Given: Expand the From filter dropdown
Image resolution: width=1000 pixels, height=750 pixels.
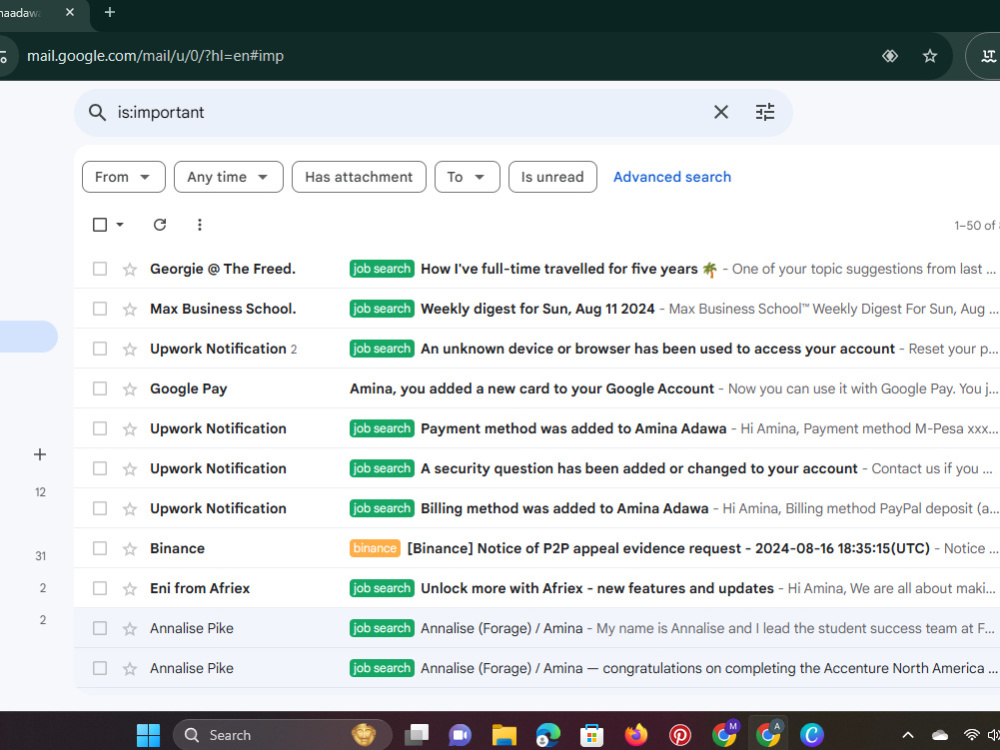Looking at the screenshot, I should coord(124,177).
